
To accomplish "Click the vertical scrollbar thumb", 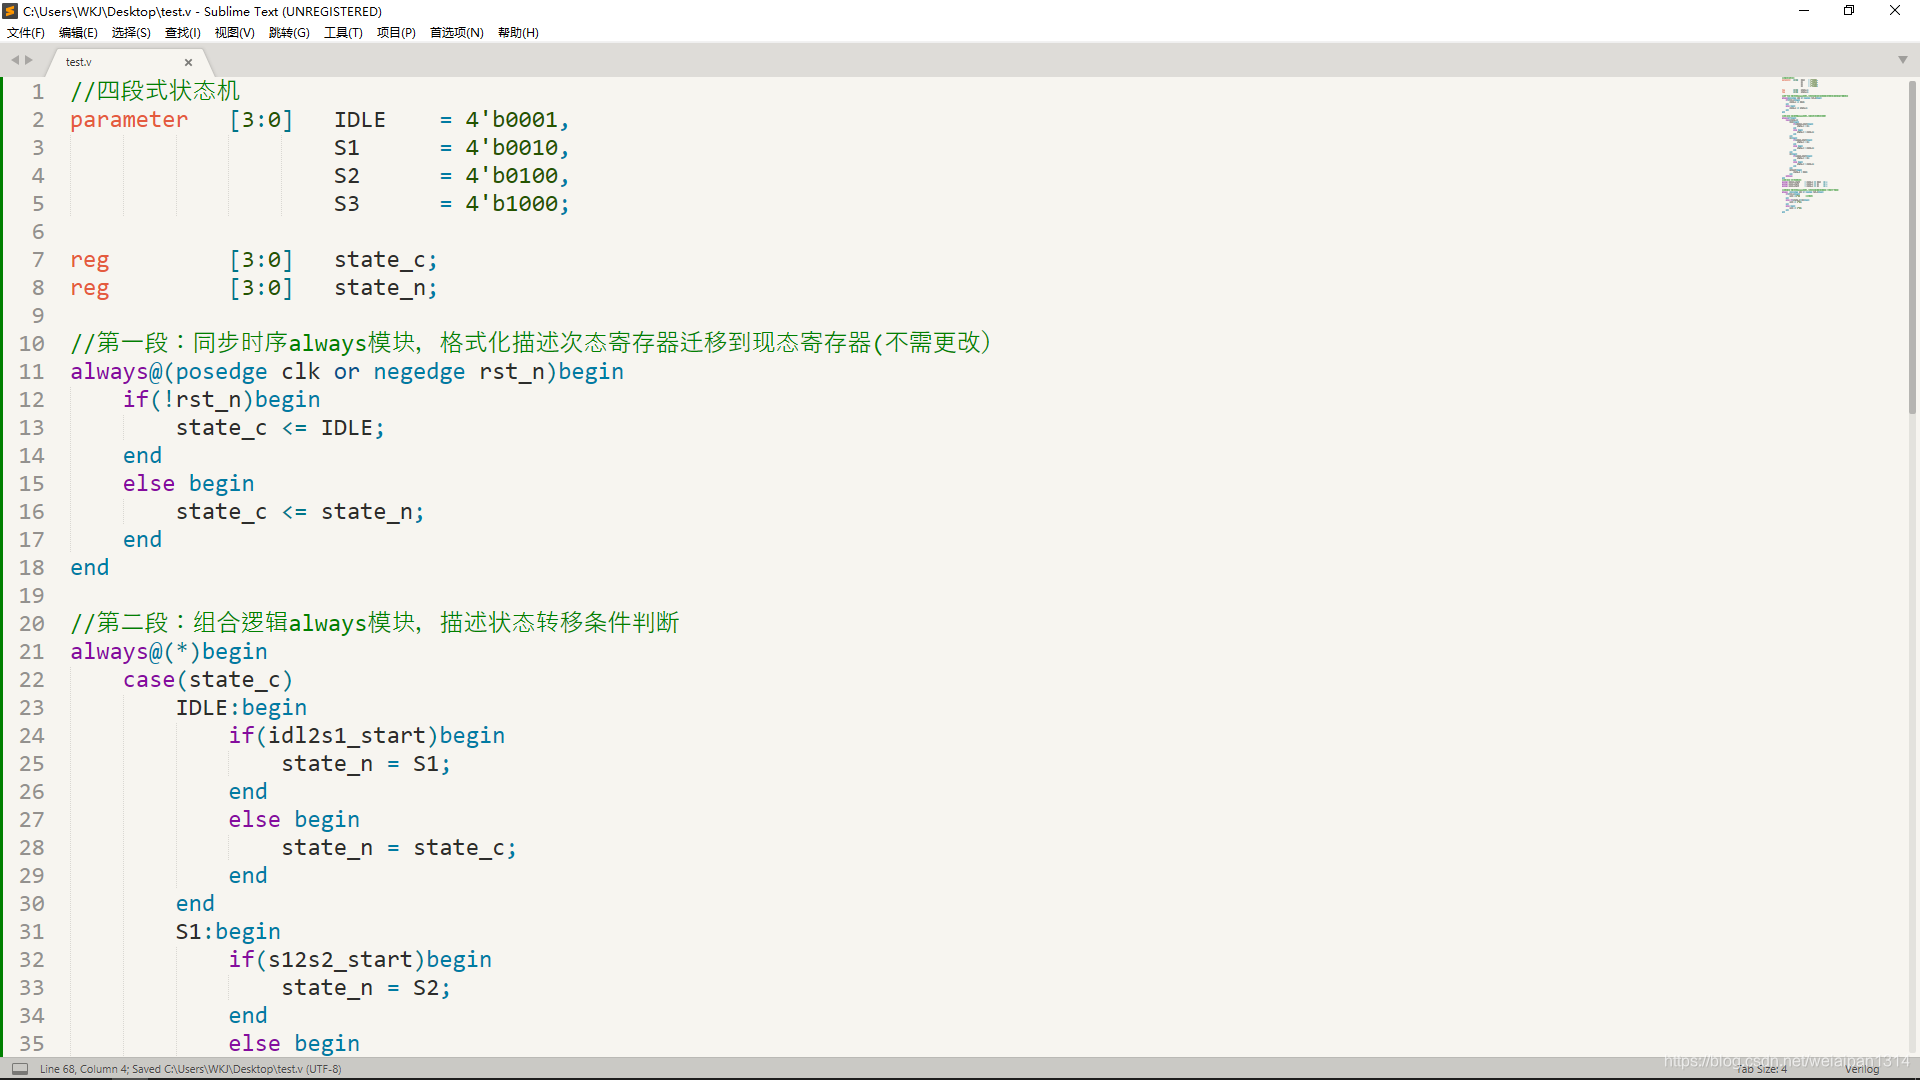I will 1912,245.
